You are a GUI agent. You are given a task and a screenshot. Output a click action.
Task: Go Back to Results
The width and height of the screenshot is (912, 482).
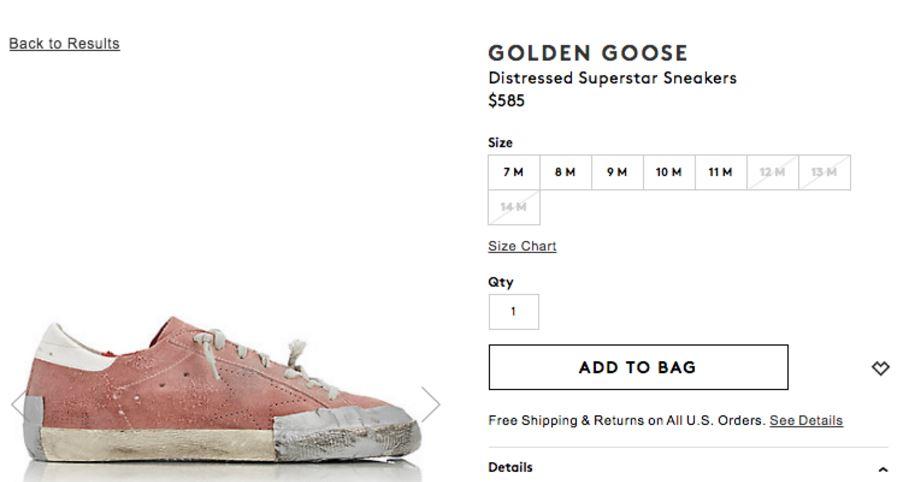64,44
